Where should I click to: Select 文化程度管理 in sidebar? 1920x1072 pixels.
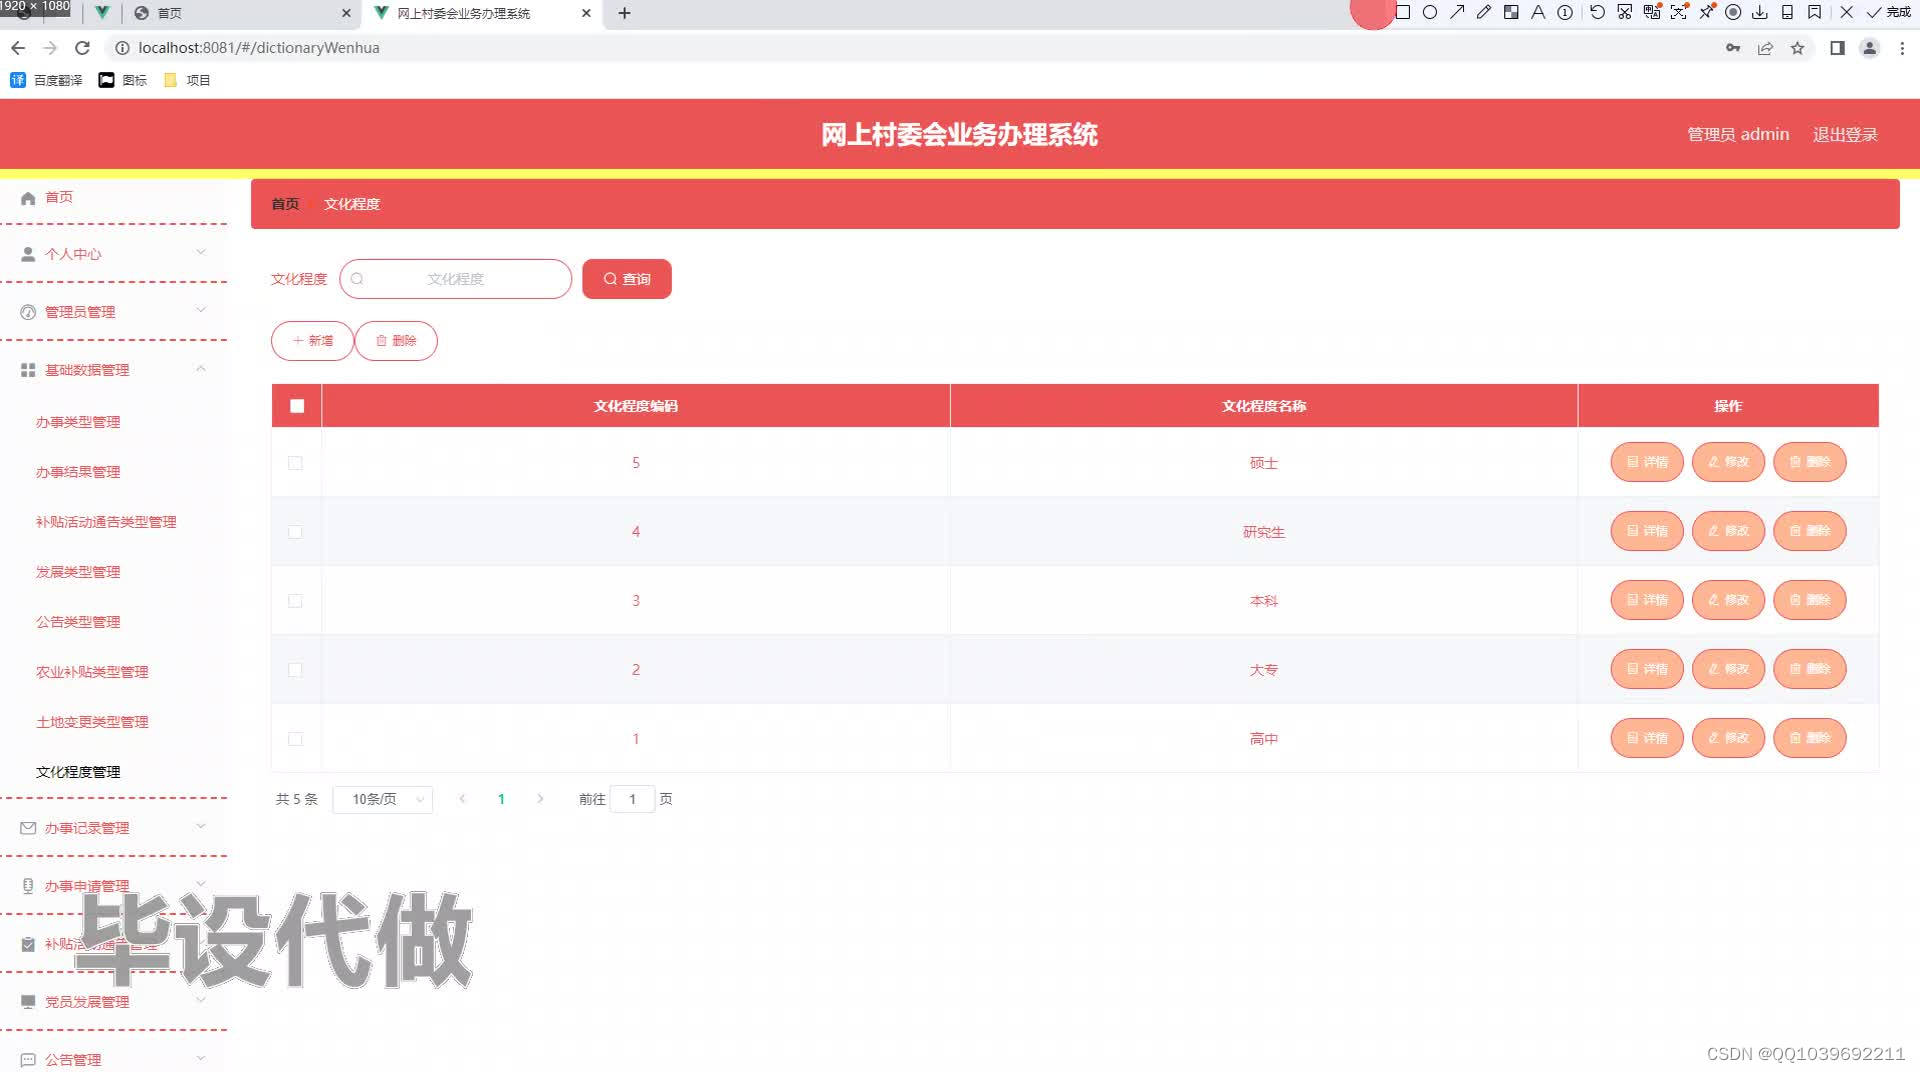[78, 772]
